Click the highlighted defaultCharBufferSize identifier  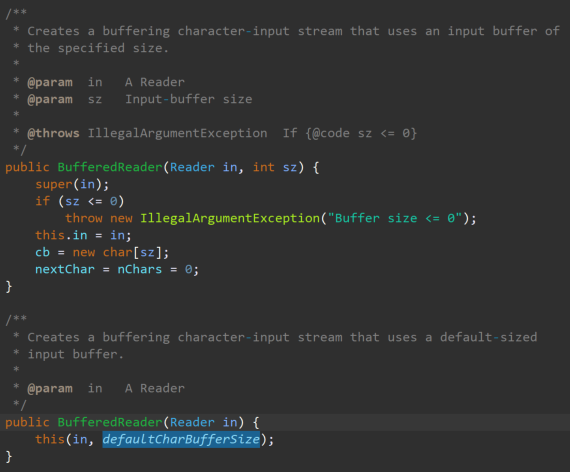181,439
